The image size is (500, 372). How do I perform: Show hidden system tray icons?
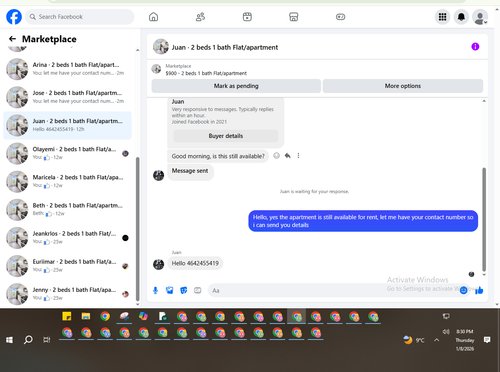[436, 340]
